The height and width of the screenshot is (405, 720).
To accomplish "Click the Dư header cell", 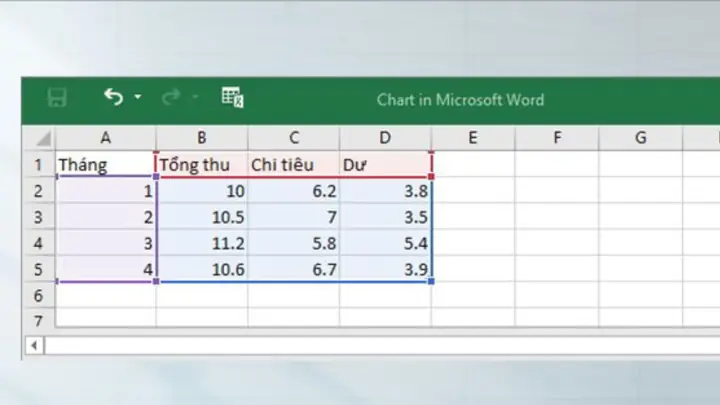I will (x=386, y=164).
